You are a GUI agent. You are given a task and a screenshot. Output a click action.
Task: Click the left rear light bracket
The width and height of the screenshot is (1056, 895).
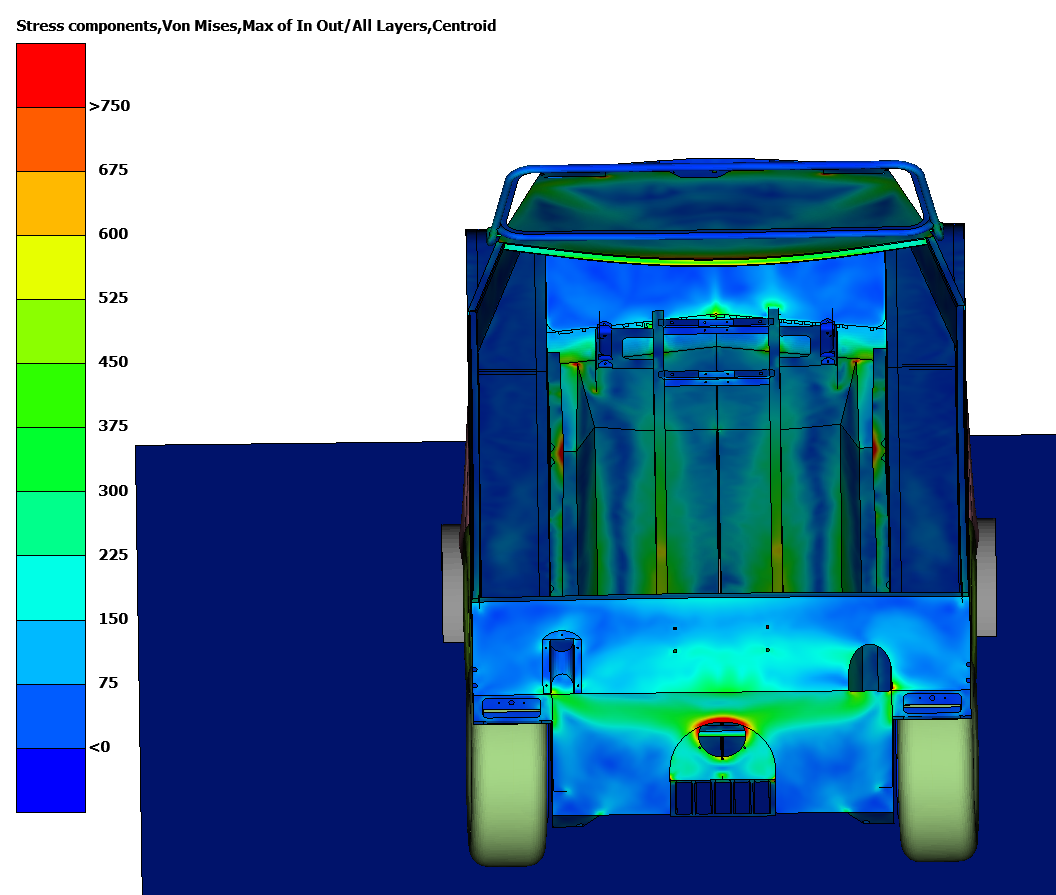click(x=511, y=706)
